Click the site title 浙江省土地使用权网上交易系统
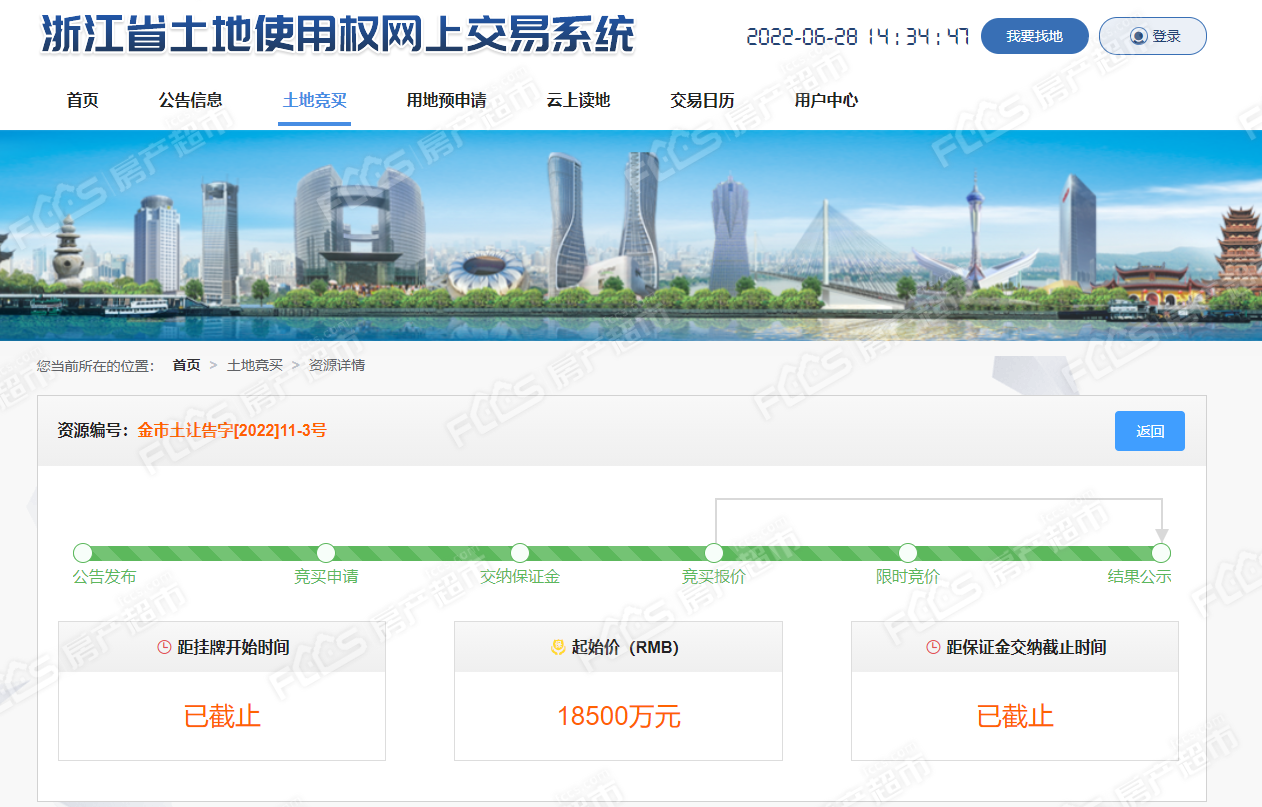 click(x=338, y=35)
